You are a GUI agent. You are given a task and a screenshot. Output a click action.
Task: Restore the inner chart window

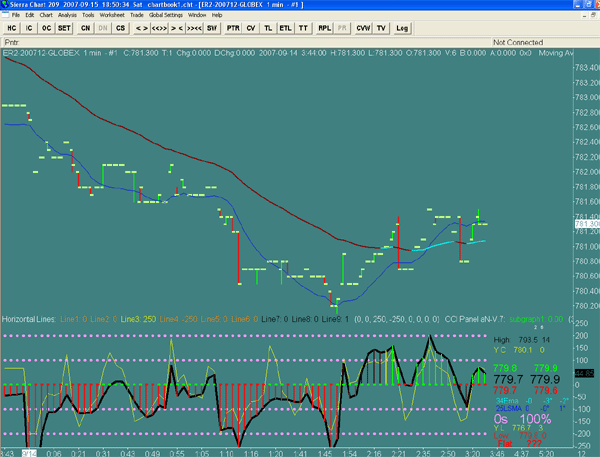(593, 15)
